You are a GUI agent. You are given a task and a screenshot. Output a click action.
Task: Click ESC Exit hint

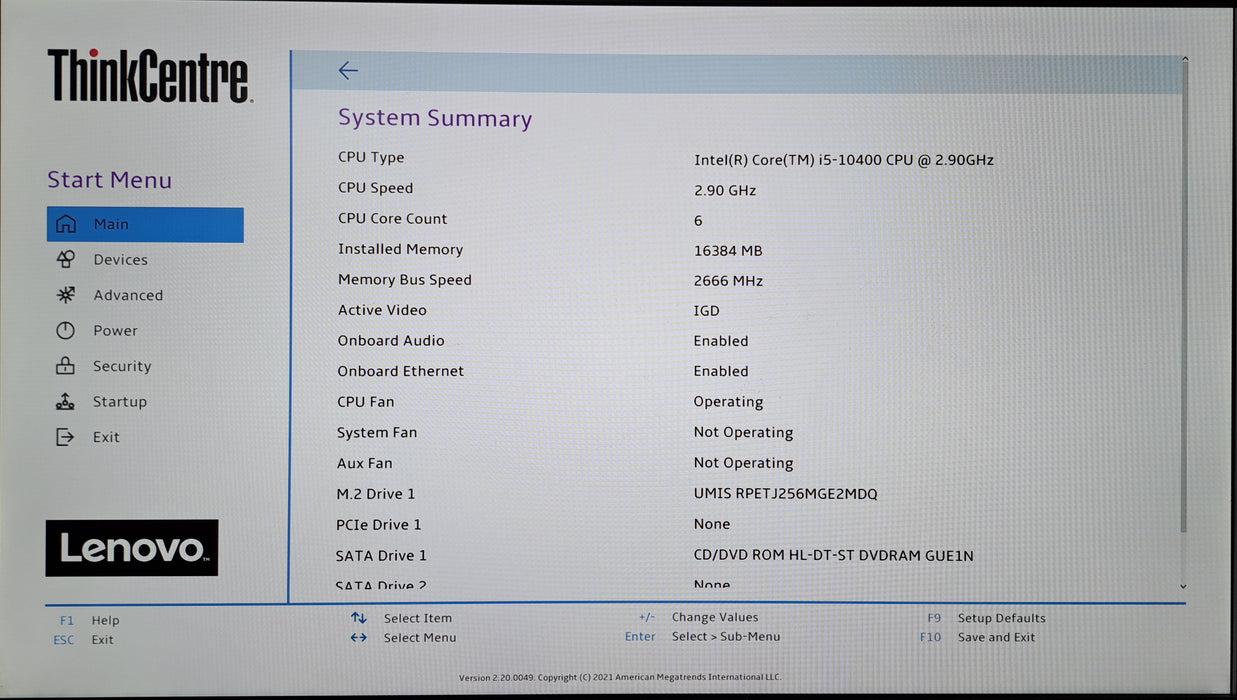(x=84, y=640)
